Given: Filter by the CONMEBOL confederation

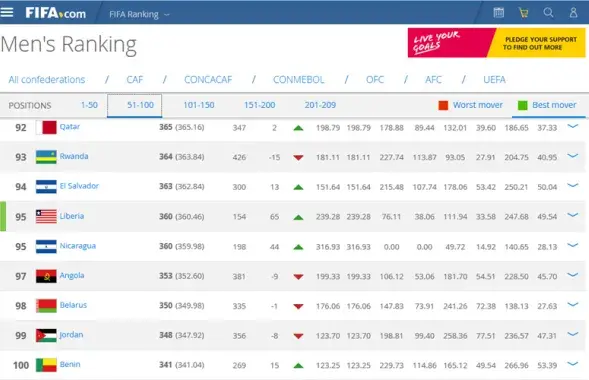Looking at the screenshot, I should tap(299, 80).
